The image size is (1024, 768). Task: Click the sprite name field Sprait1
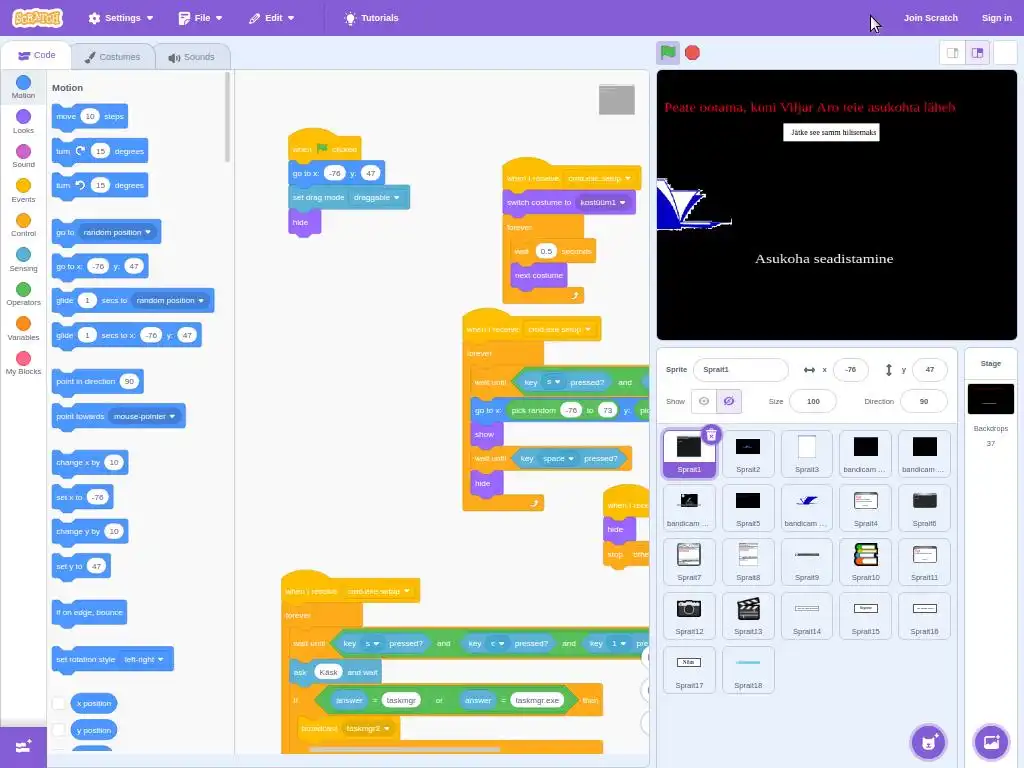tap(741, 370)
